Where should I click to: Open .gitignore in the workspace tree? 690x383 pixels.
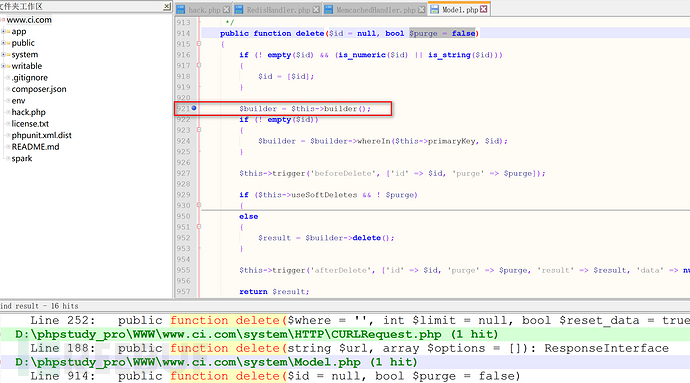point(29,77)
